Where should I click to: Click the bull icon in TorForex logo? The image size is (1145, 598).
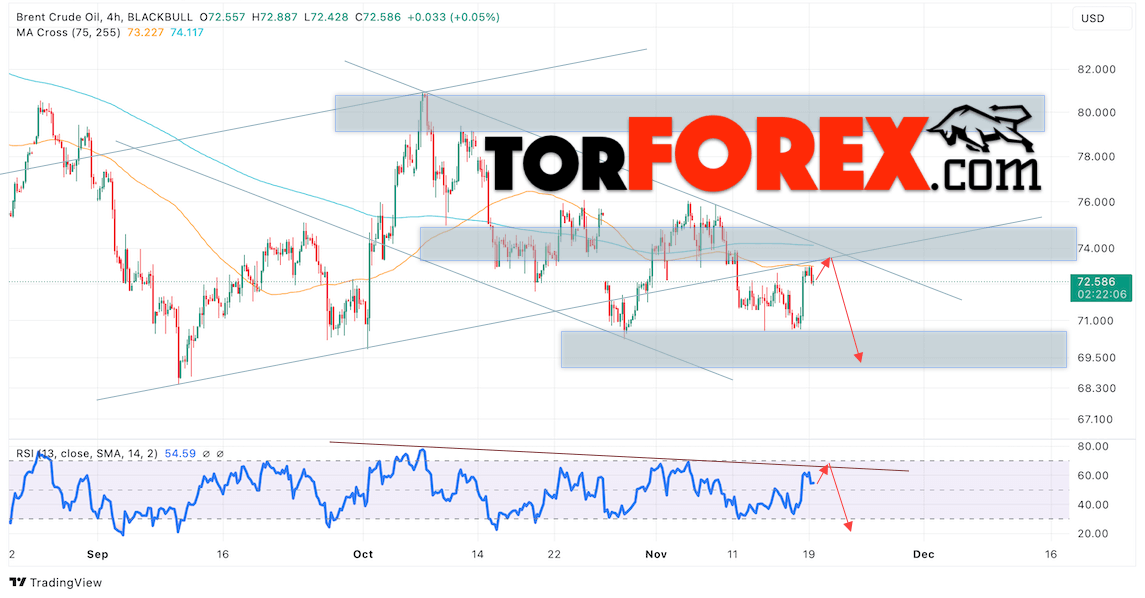tap(986, 135)
